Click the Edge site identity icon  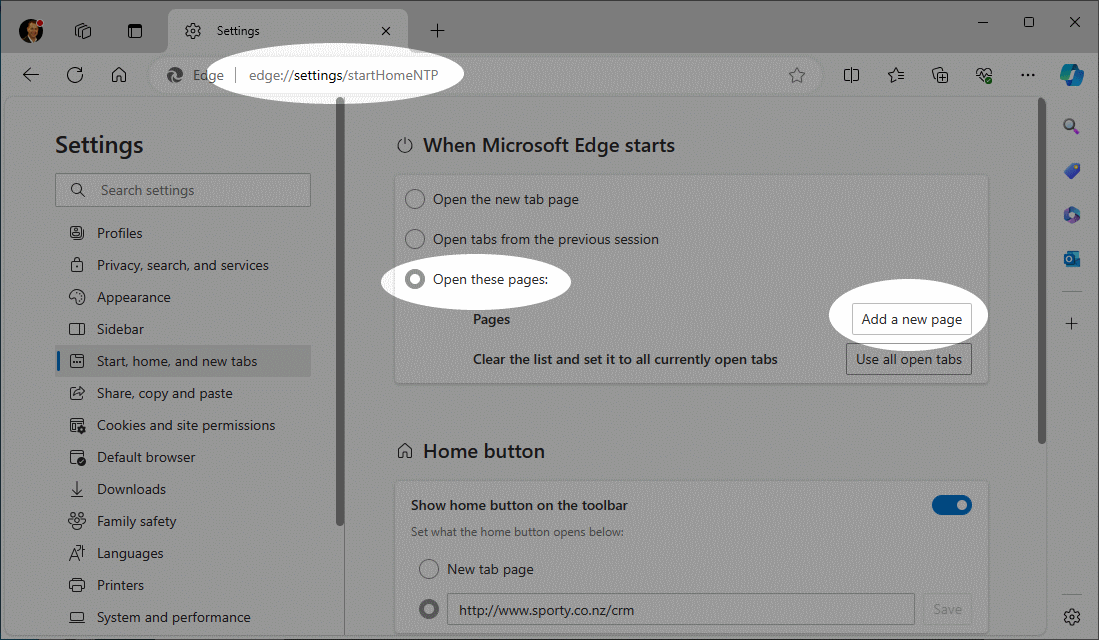point(175,75)
